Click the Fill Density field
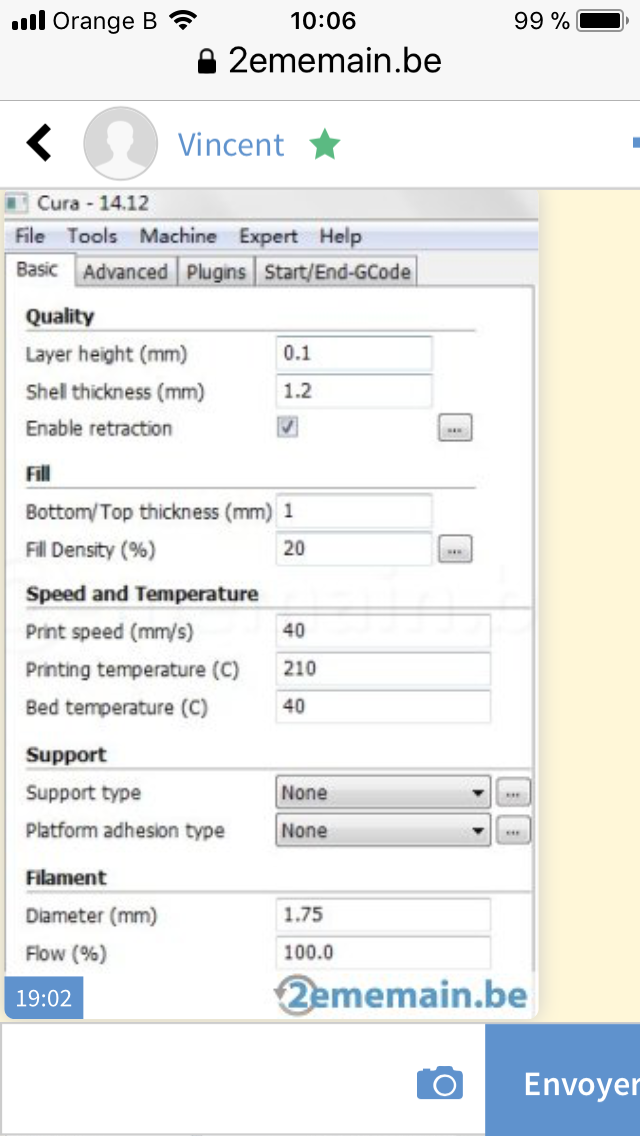The image size is (640, 1136). [x=354, y=549]
